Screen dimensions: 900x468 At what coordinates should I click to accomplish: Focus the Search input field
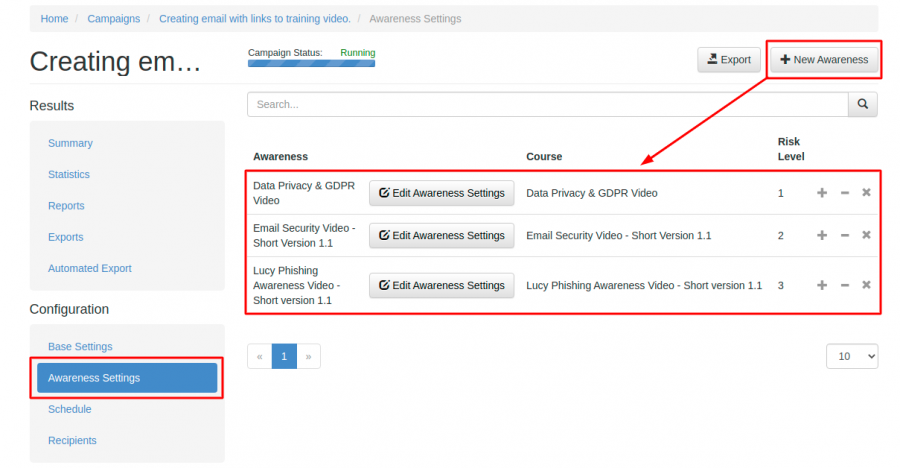(547, 104)
